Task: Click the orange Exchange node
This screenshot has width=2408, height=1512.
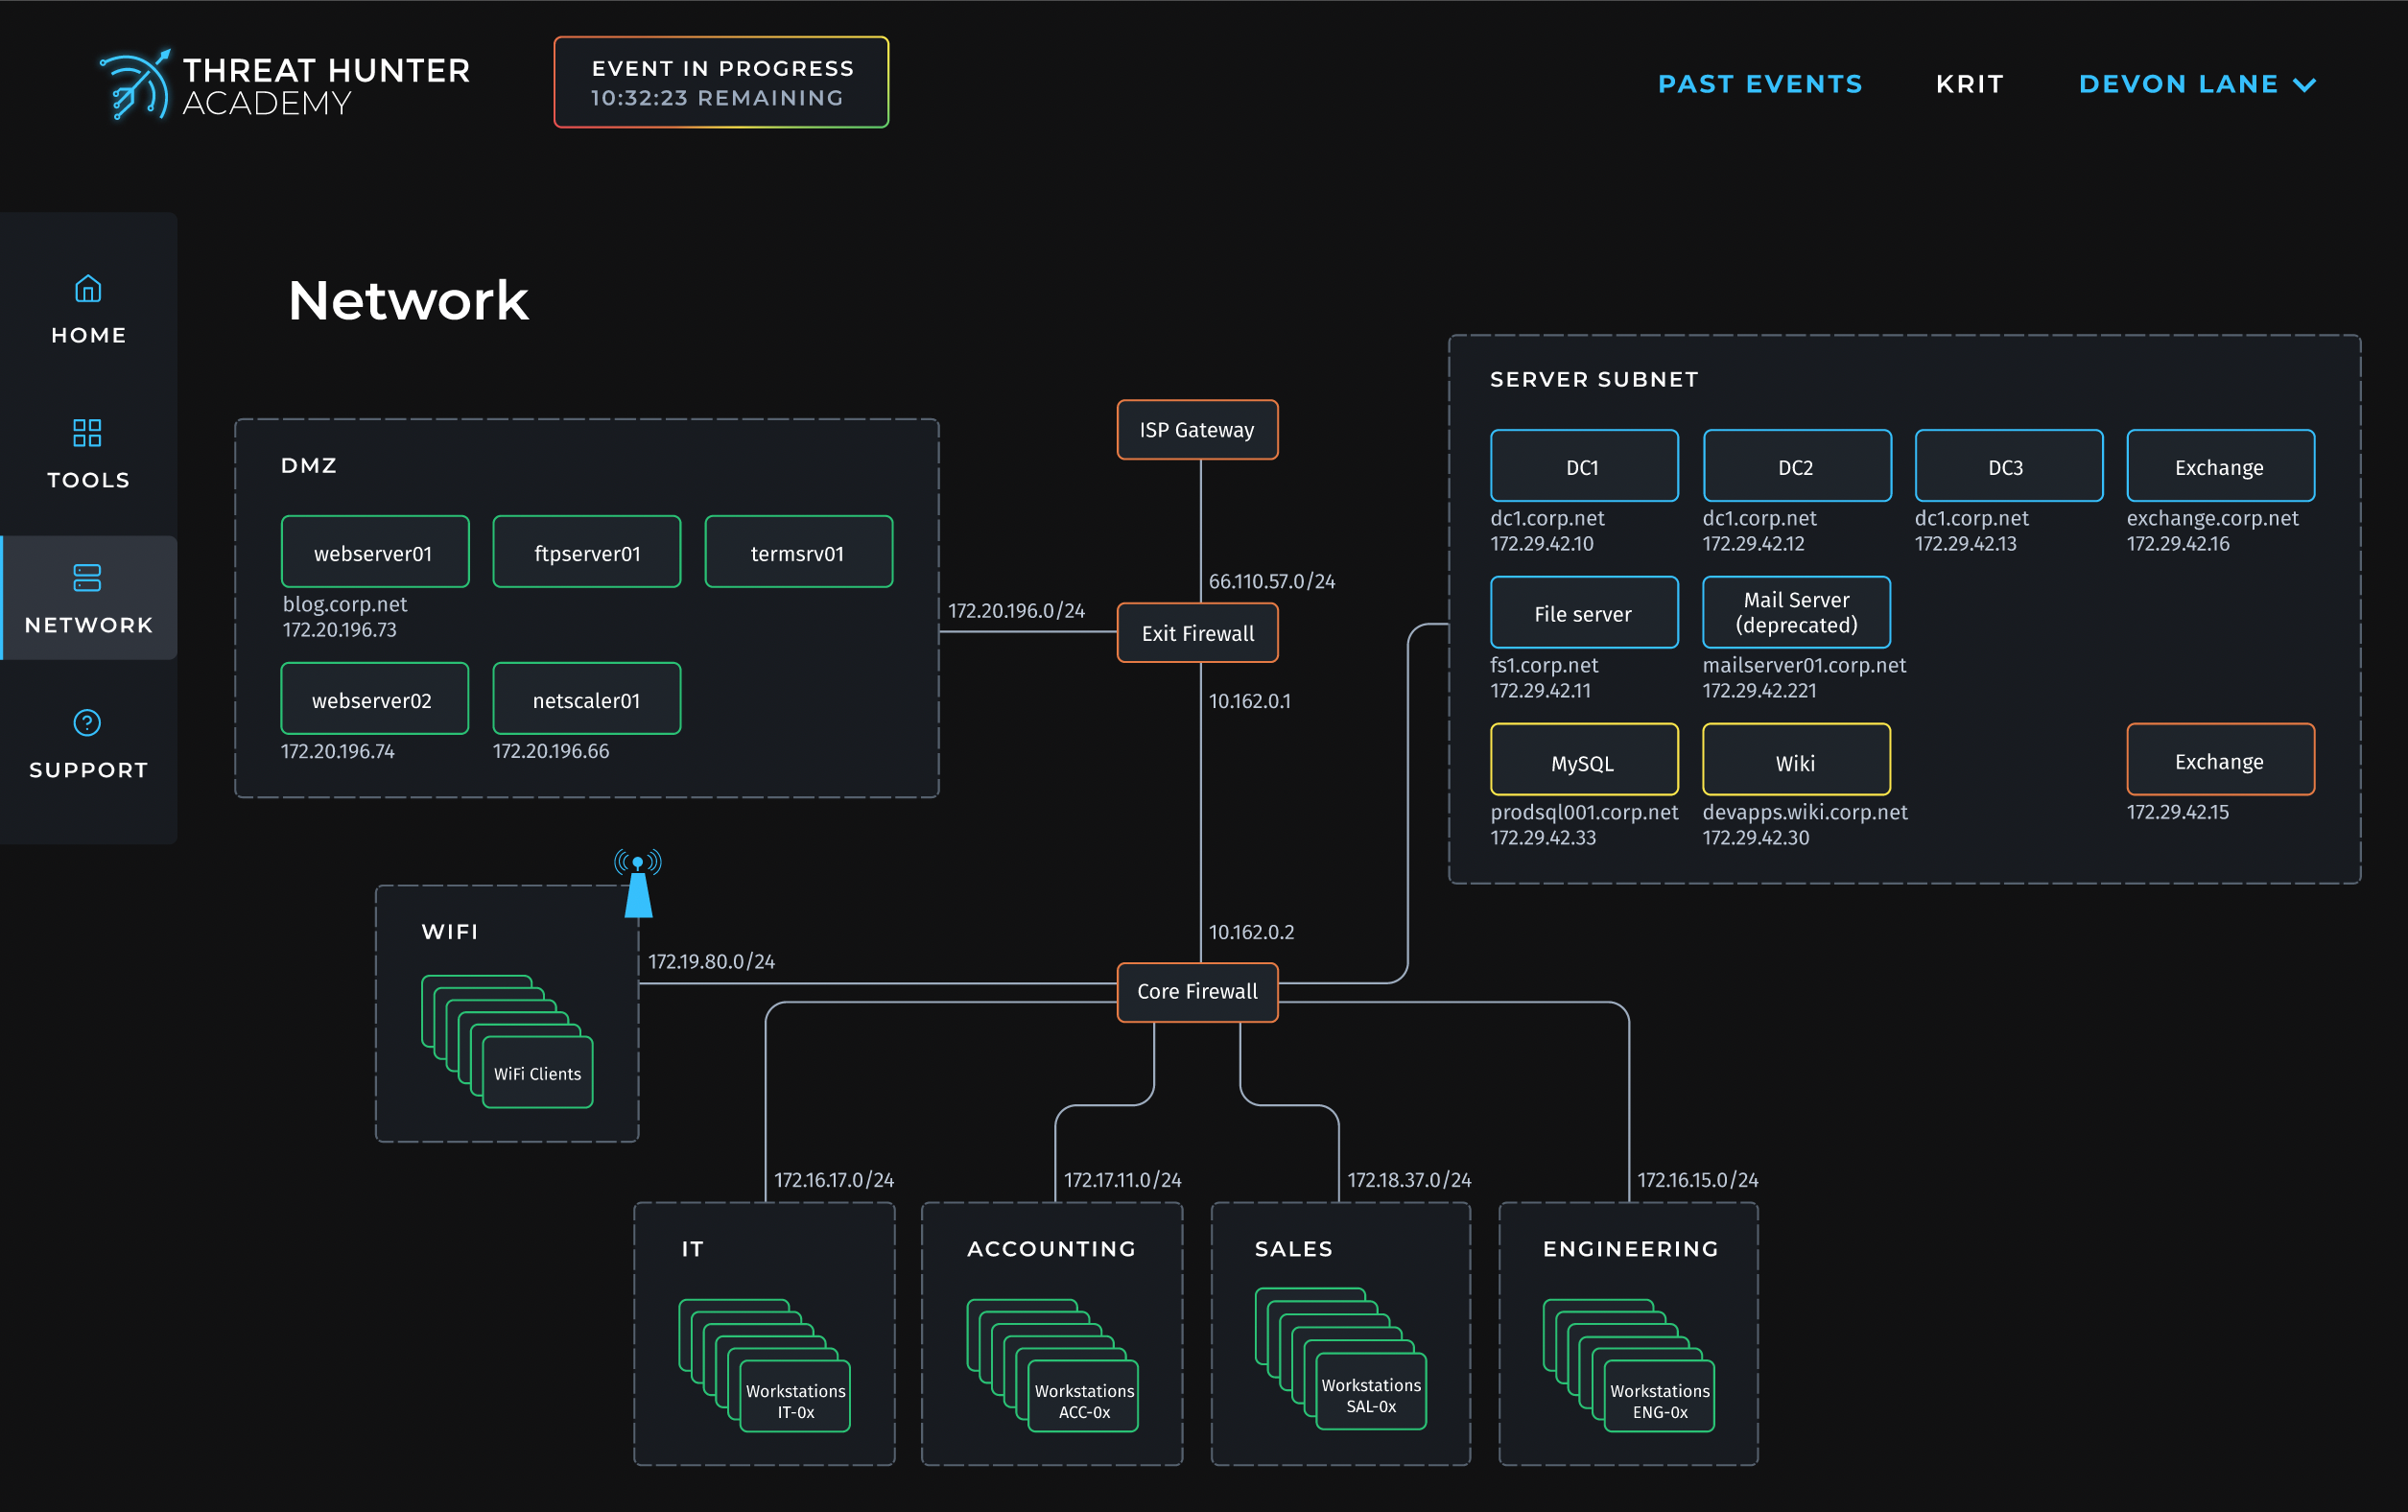Action: [x=2219, y=760]
